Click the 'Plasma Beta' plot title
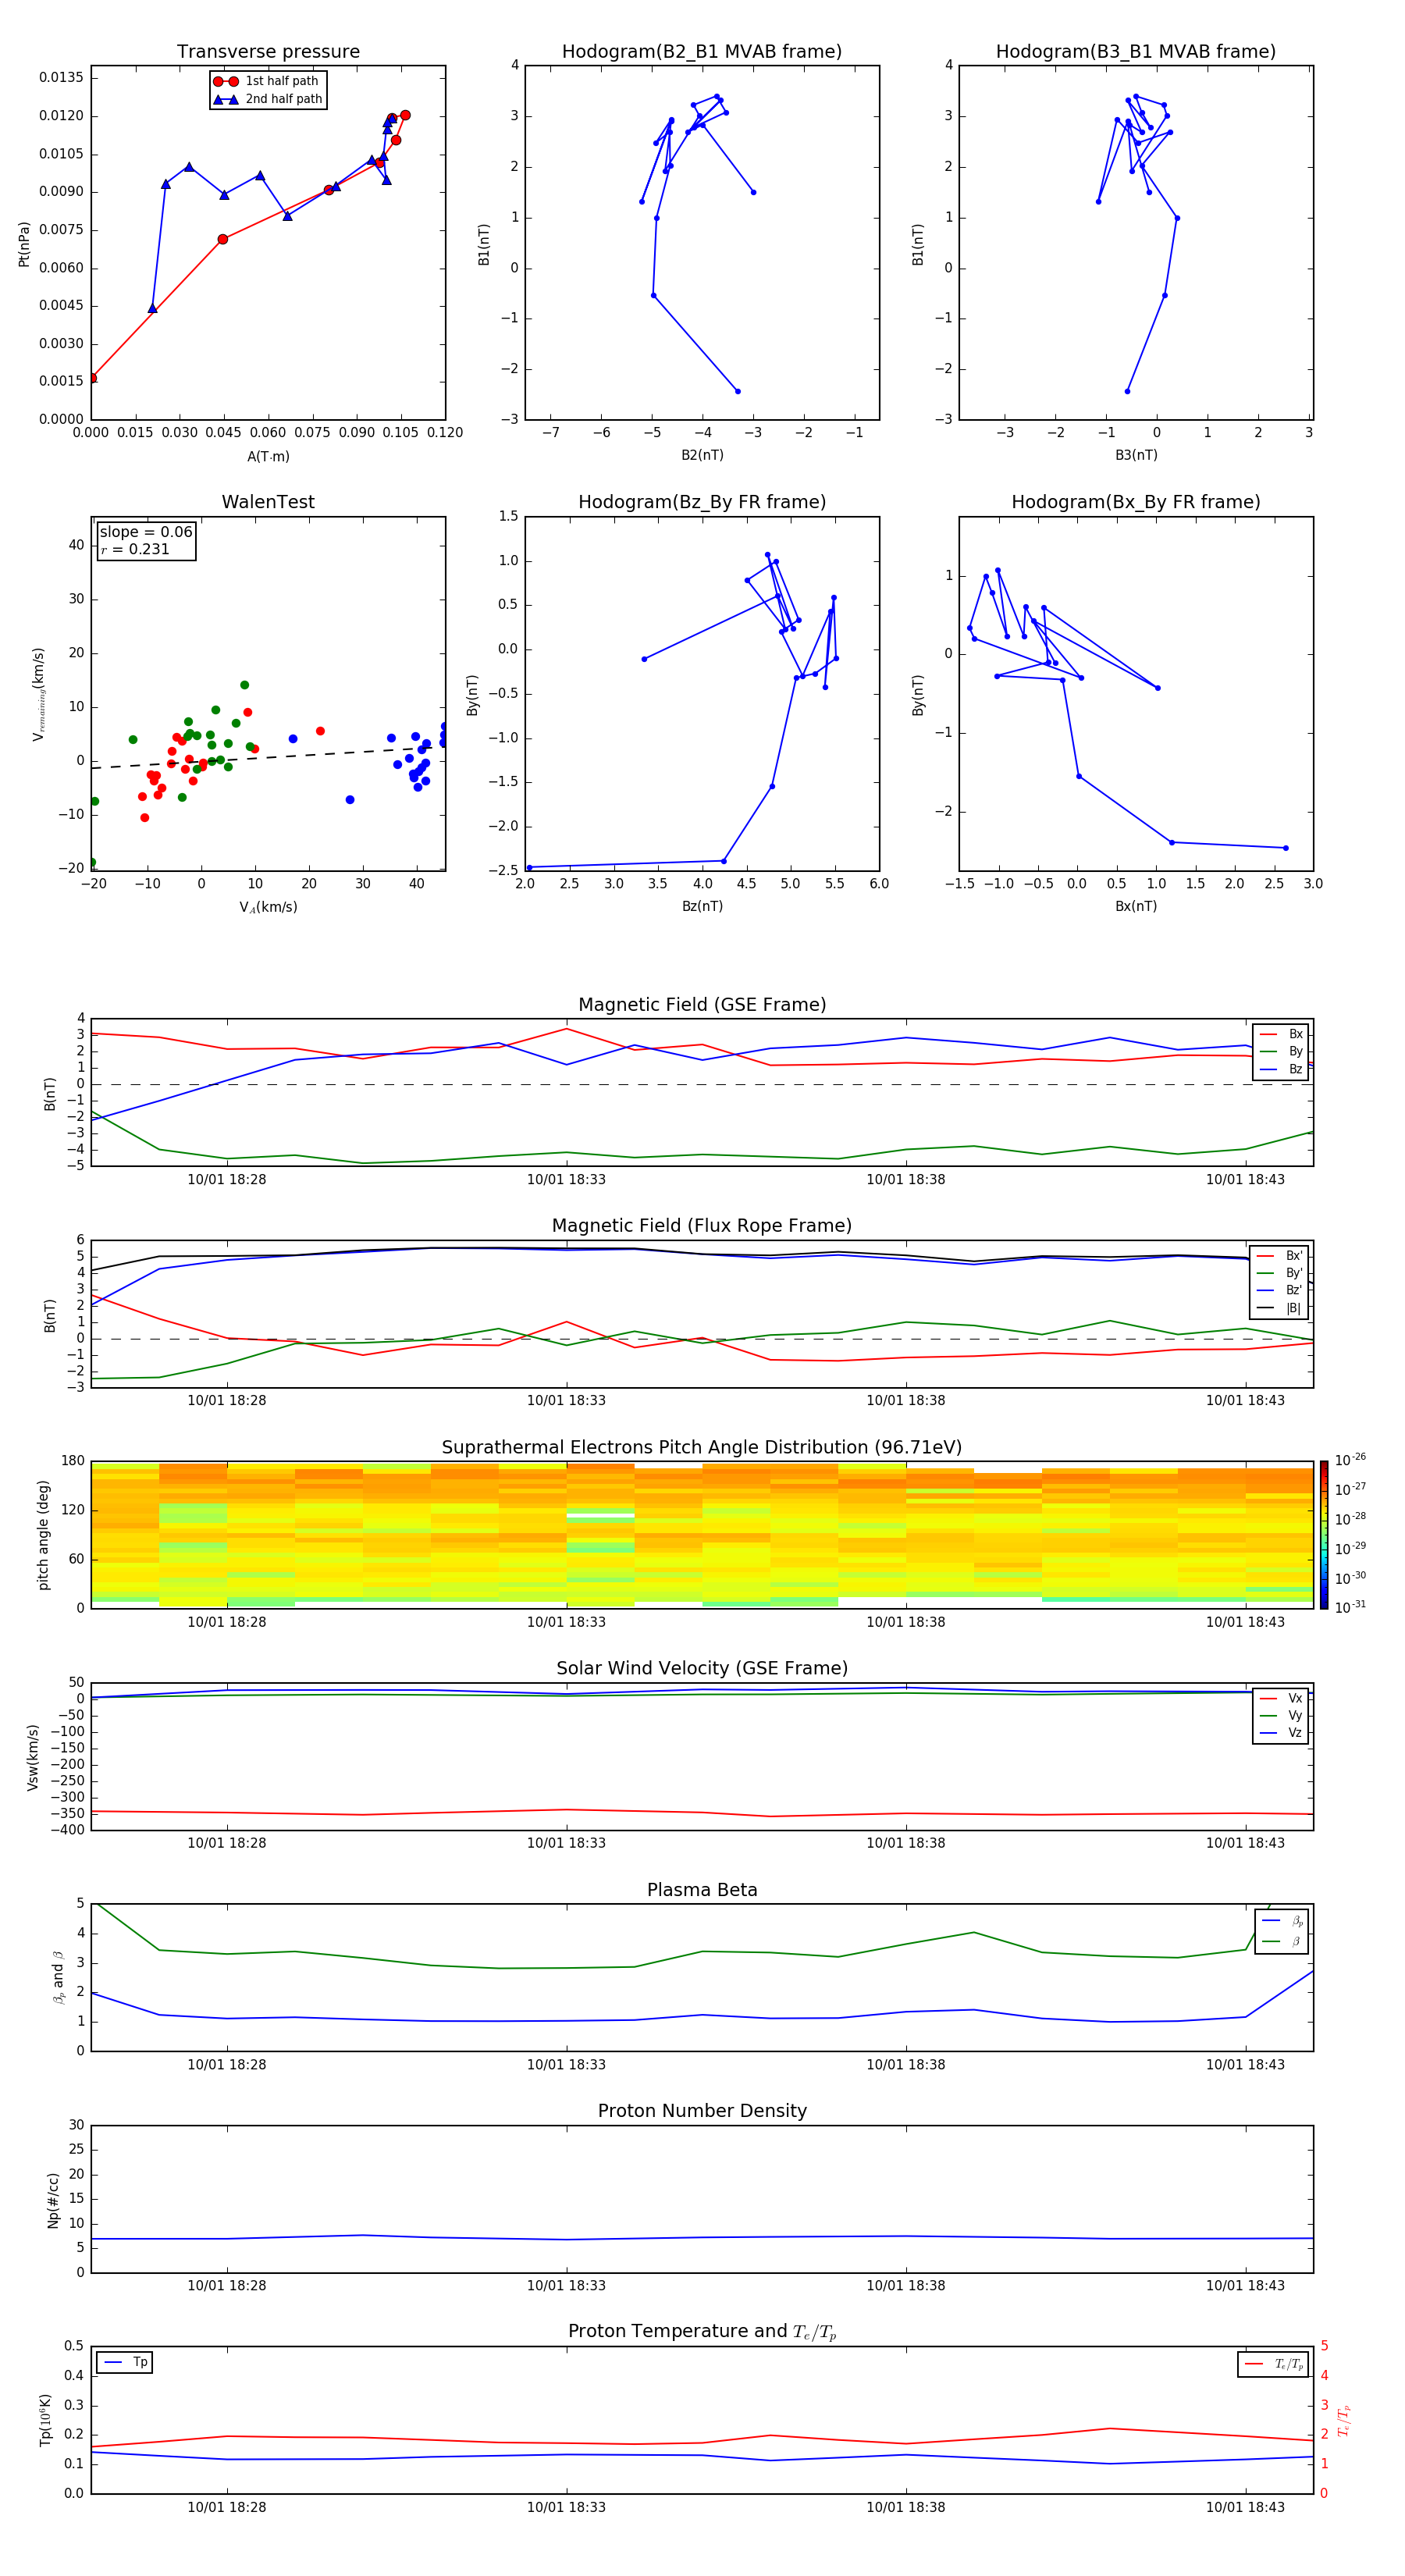Image resolution: width=1405 pixels, height=2576 pixels. pyautogui.click(x=702, y=1890)
